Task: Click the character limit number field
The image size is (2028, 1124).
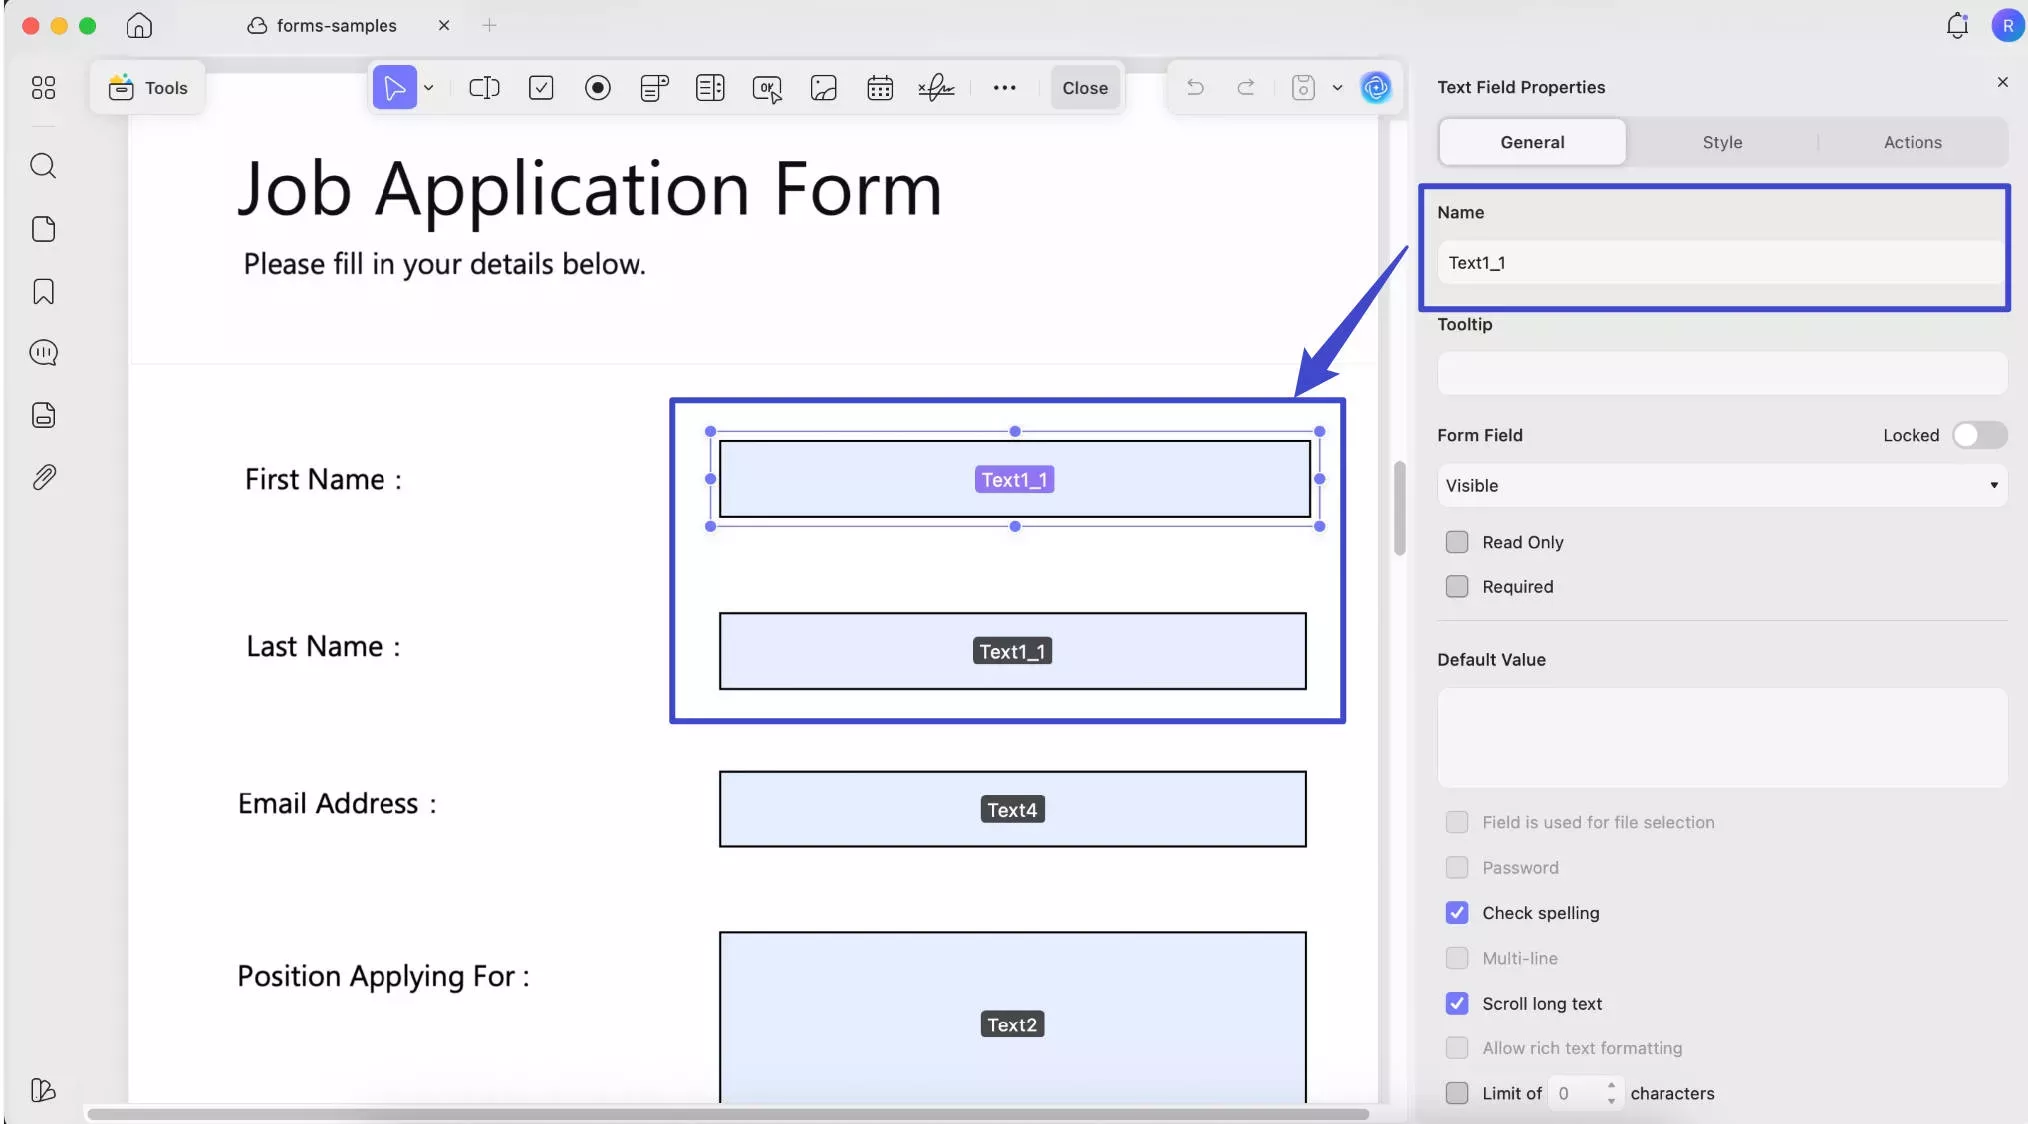Action: click(x=1577, y=1093)
